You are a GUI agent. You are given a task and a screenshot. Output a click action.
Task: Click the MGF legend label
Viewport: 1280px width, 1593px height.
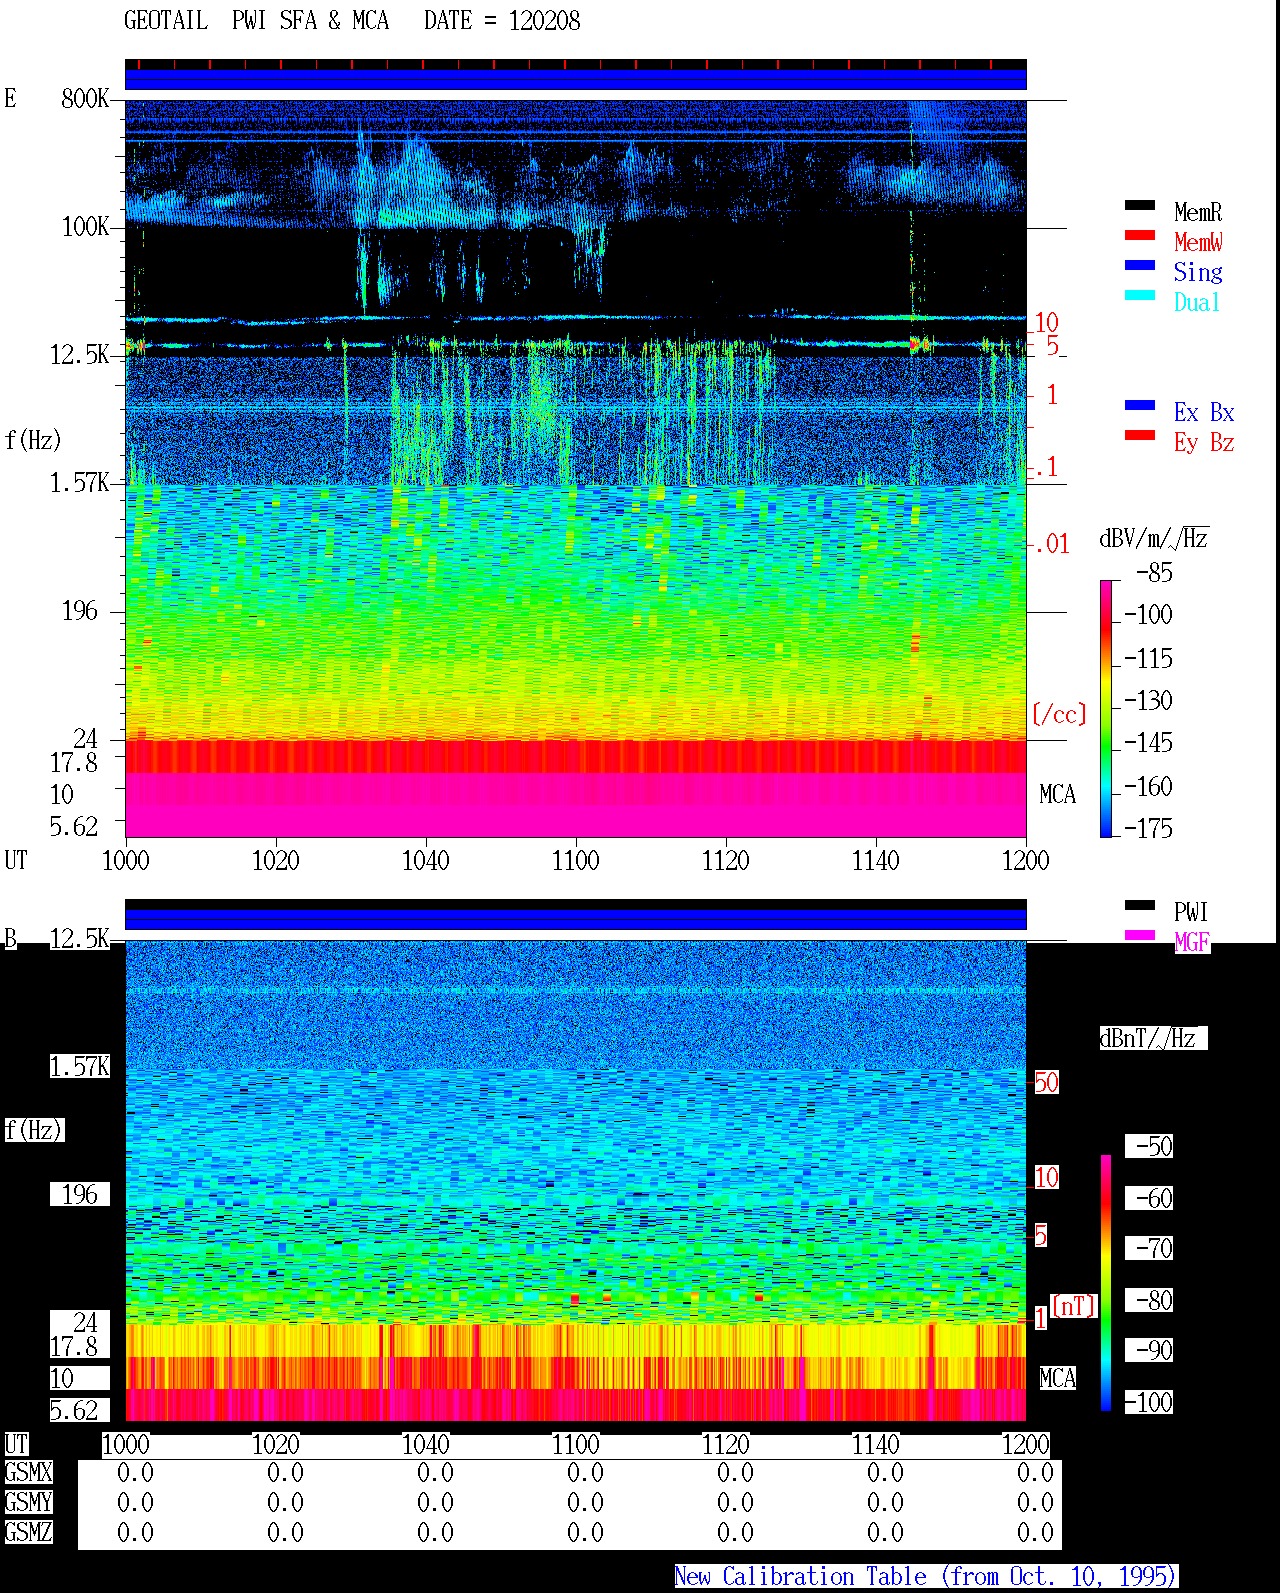(x=1192, y=942)
